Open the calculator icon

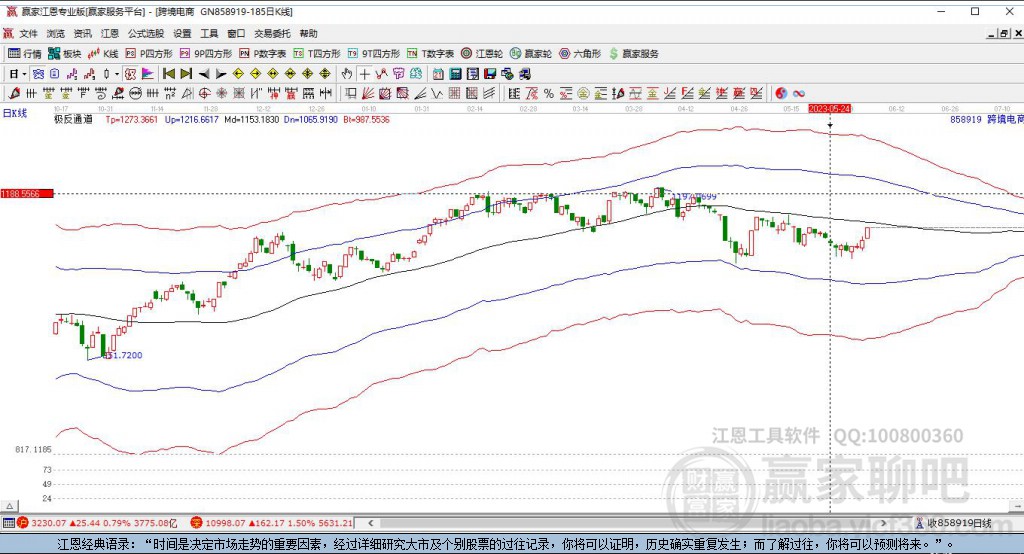(x=455, y=74)
